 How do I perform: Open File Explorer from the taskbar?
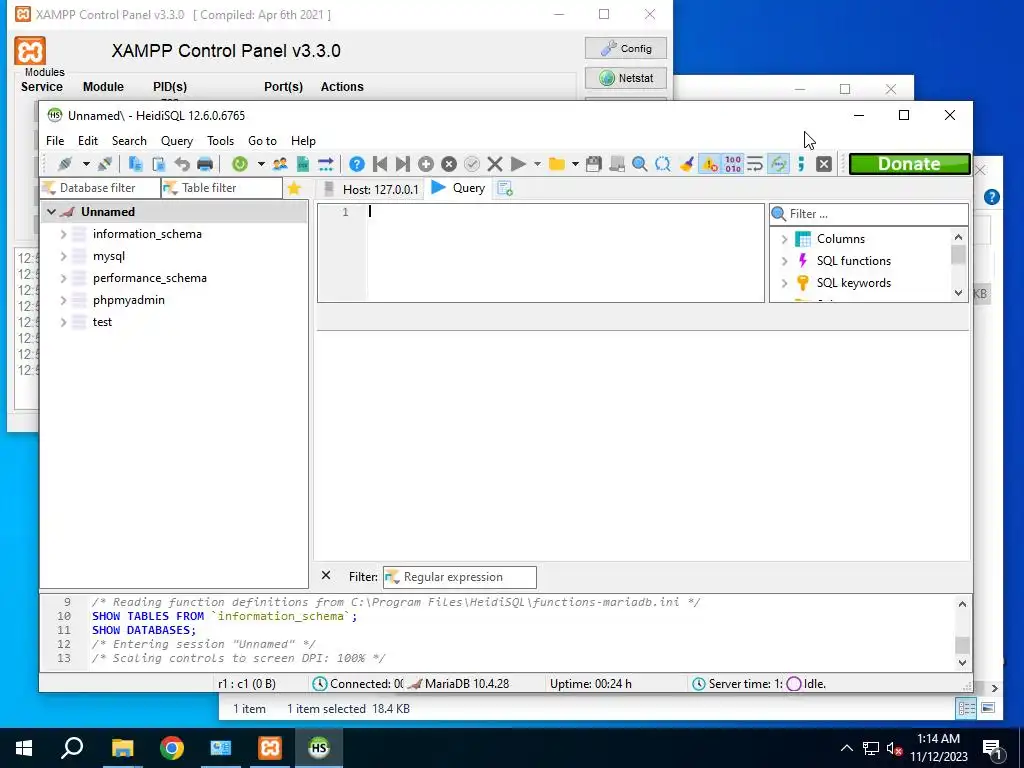pyautogui.click(x=122, y=748)
